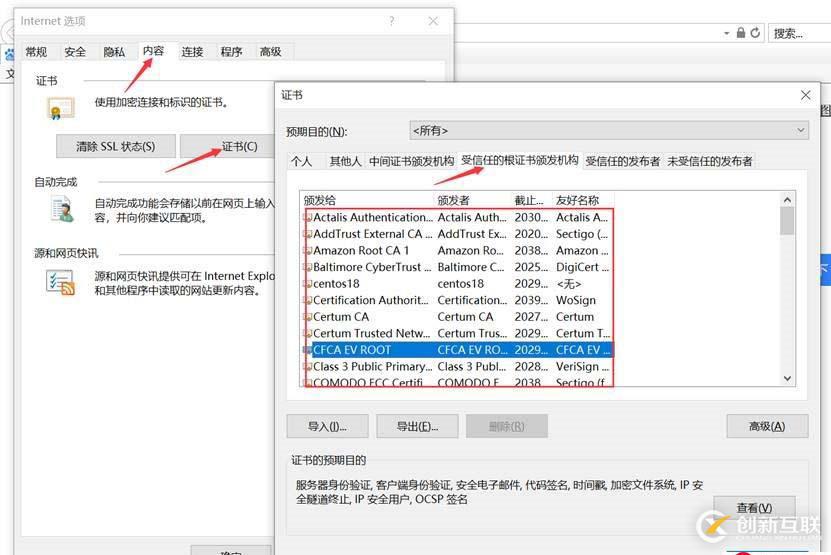Click the certificate list scrollbar thumb

click(x=787, y=221)
